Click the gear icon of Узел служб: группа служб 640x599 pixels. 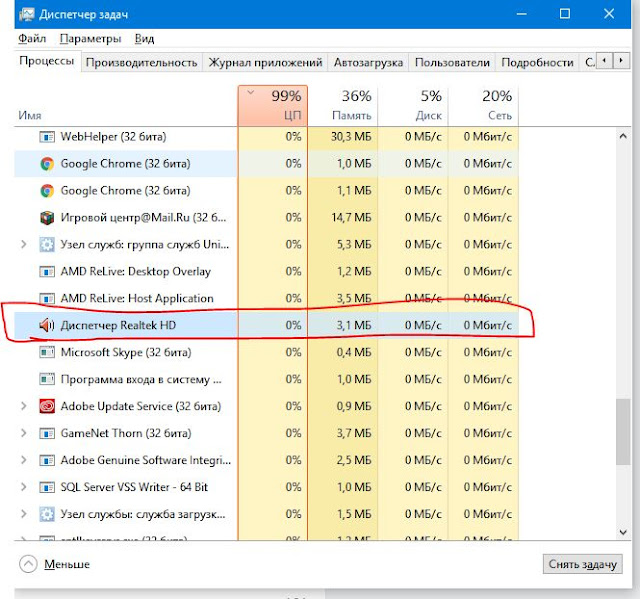point(47,244)
